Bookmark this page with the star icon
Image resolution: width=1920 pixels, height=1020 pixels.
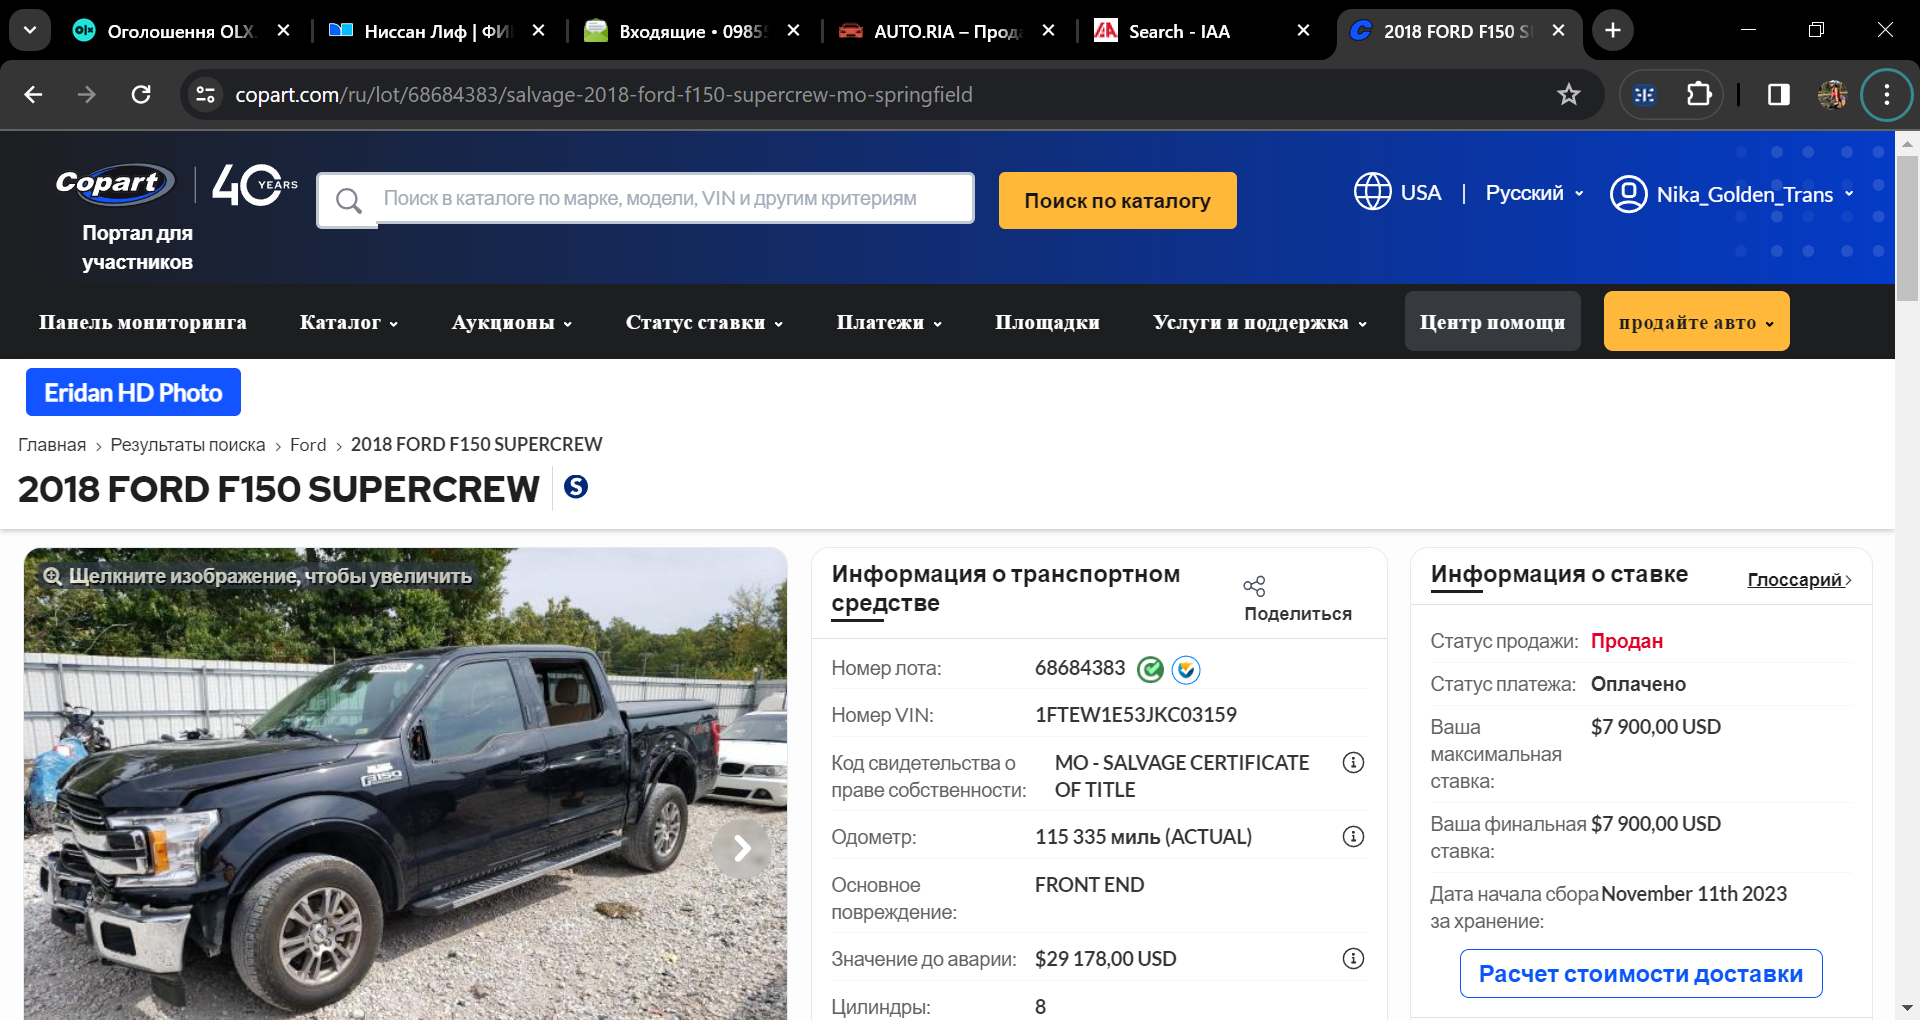(1568, 95)
